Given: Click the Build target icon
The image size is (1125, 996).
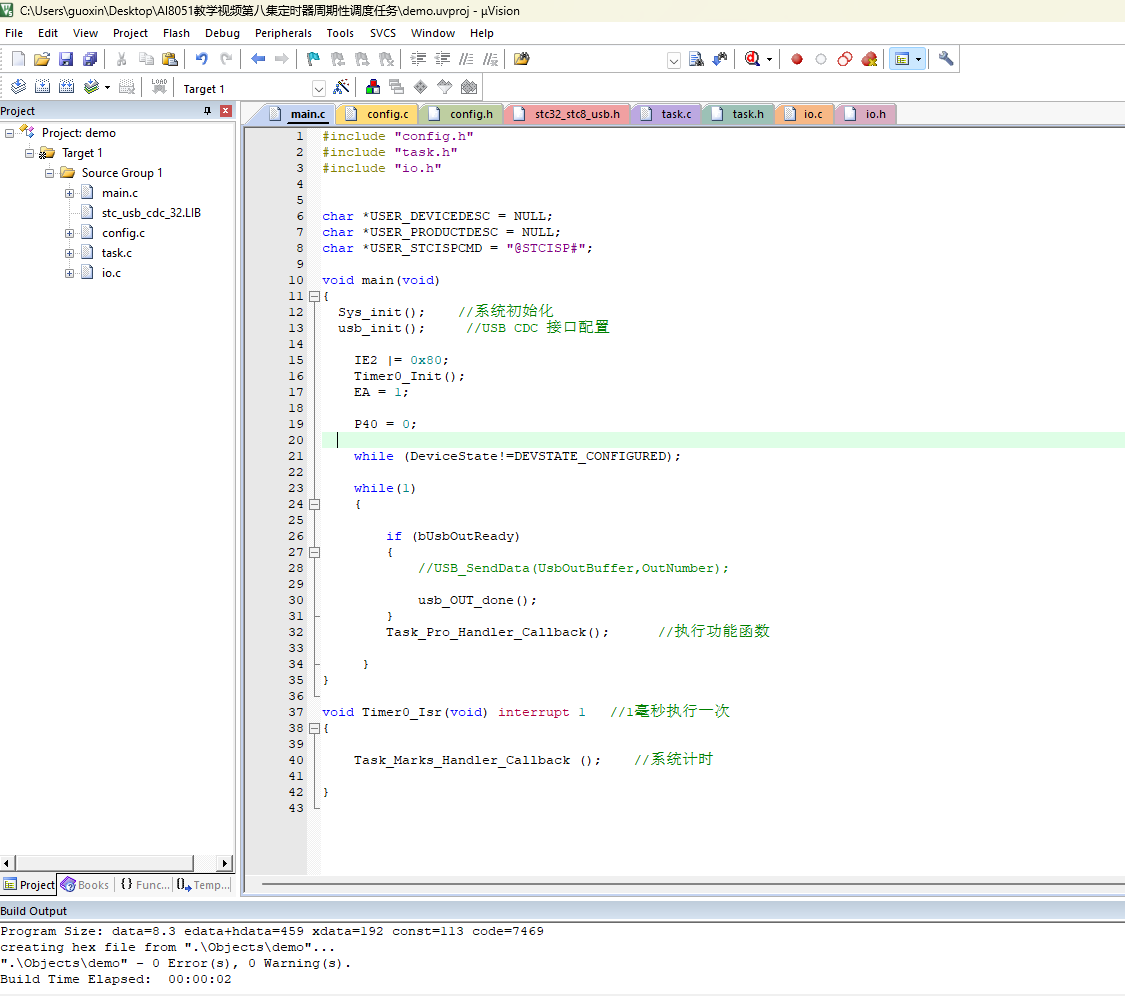Looking at the screenshot, I should click(x=42, y=87).
